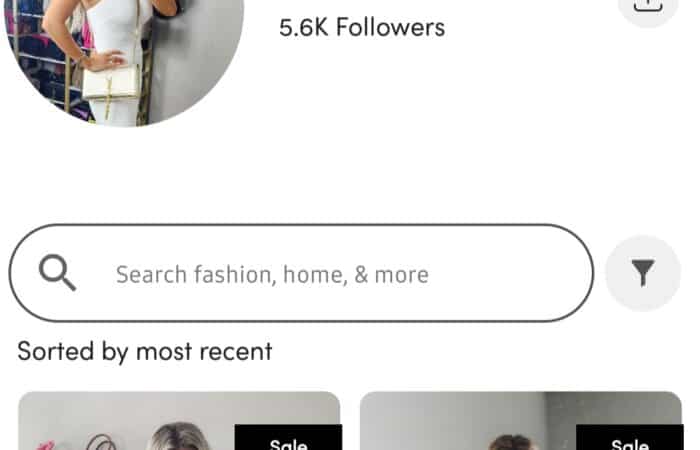700x450 pixels.
Task: Click the Sale badge on second listing
Action: pyautogui.click(x=630, y=438)
